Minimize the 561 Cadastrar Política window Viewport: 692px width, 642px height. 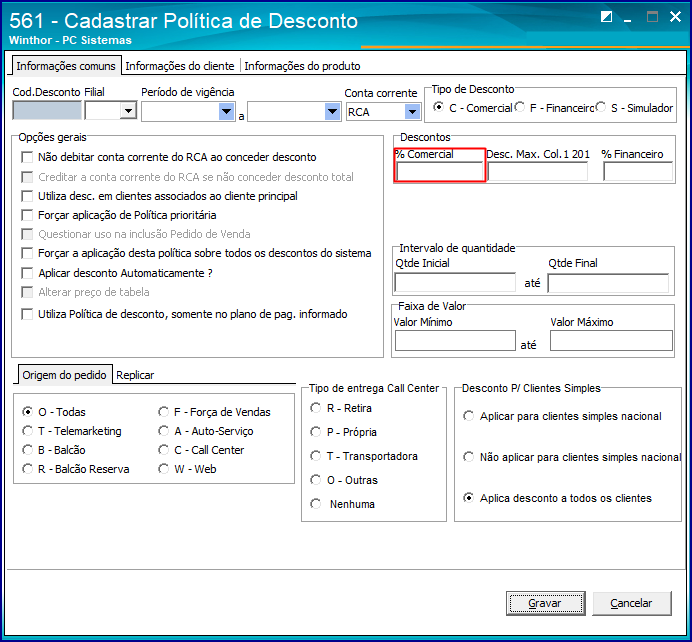pos(628,18)
